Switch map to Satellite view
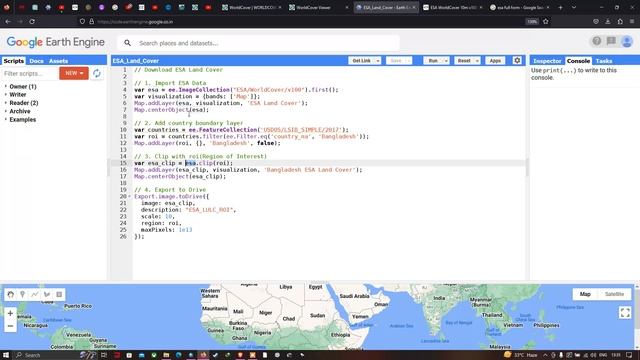The image size is (640, 360). click(x=614, y=294)
